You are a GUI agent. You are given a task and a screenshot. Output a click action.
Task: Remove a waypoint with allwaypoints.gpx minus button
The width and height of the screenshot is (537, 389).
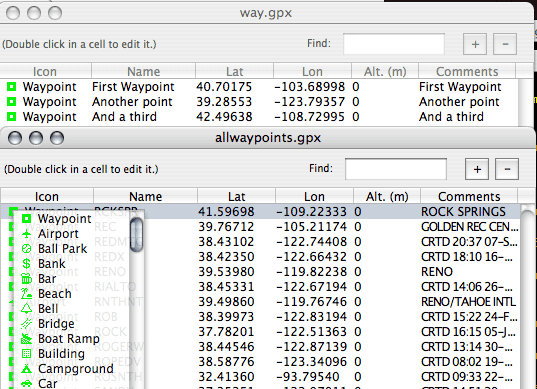click(507, 169)
